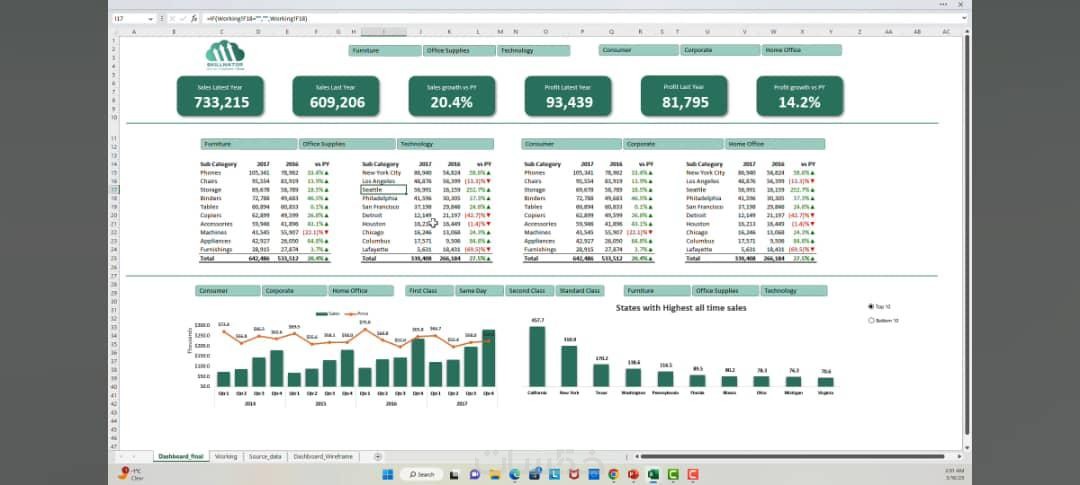The height and width of the screenshot is (485, 1080).
Task: Filter by the First Class slicer button
Action: pyautogui.click(x=429, y=291)
